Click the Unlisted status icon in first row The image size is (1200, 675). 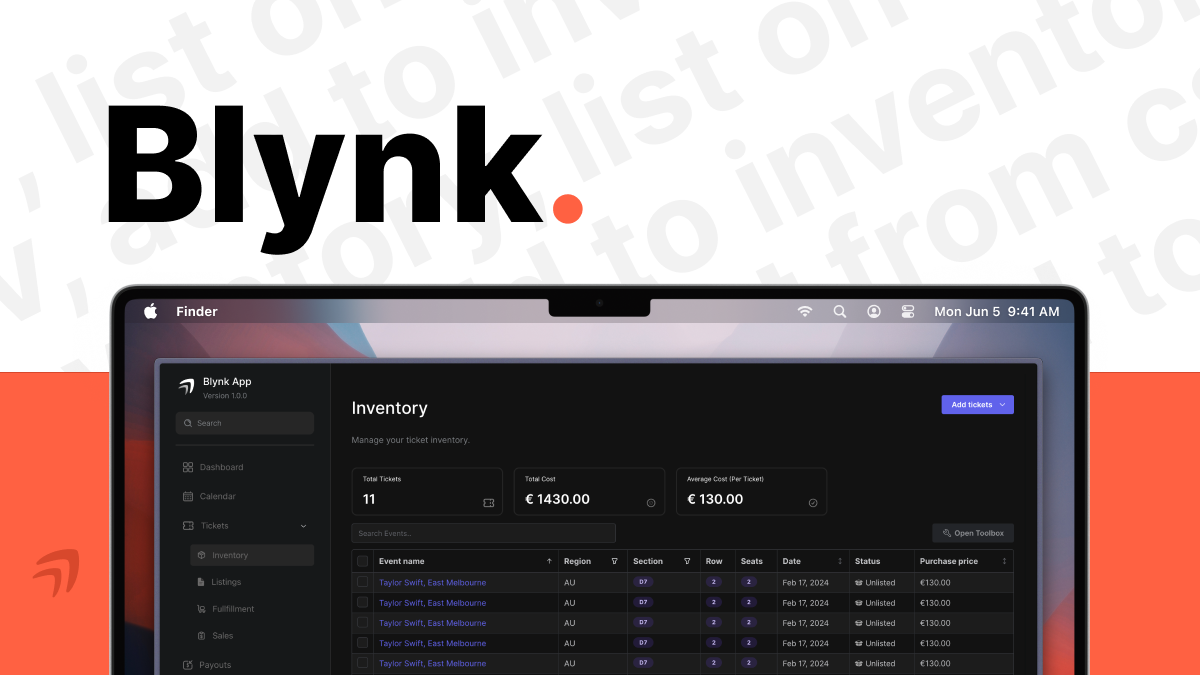858,583
